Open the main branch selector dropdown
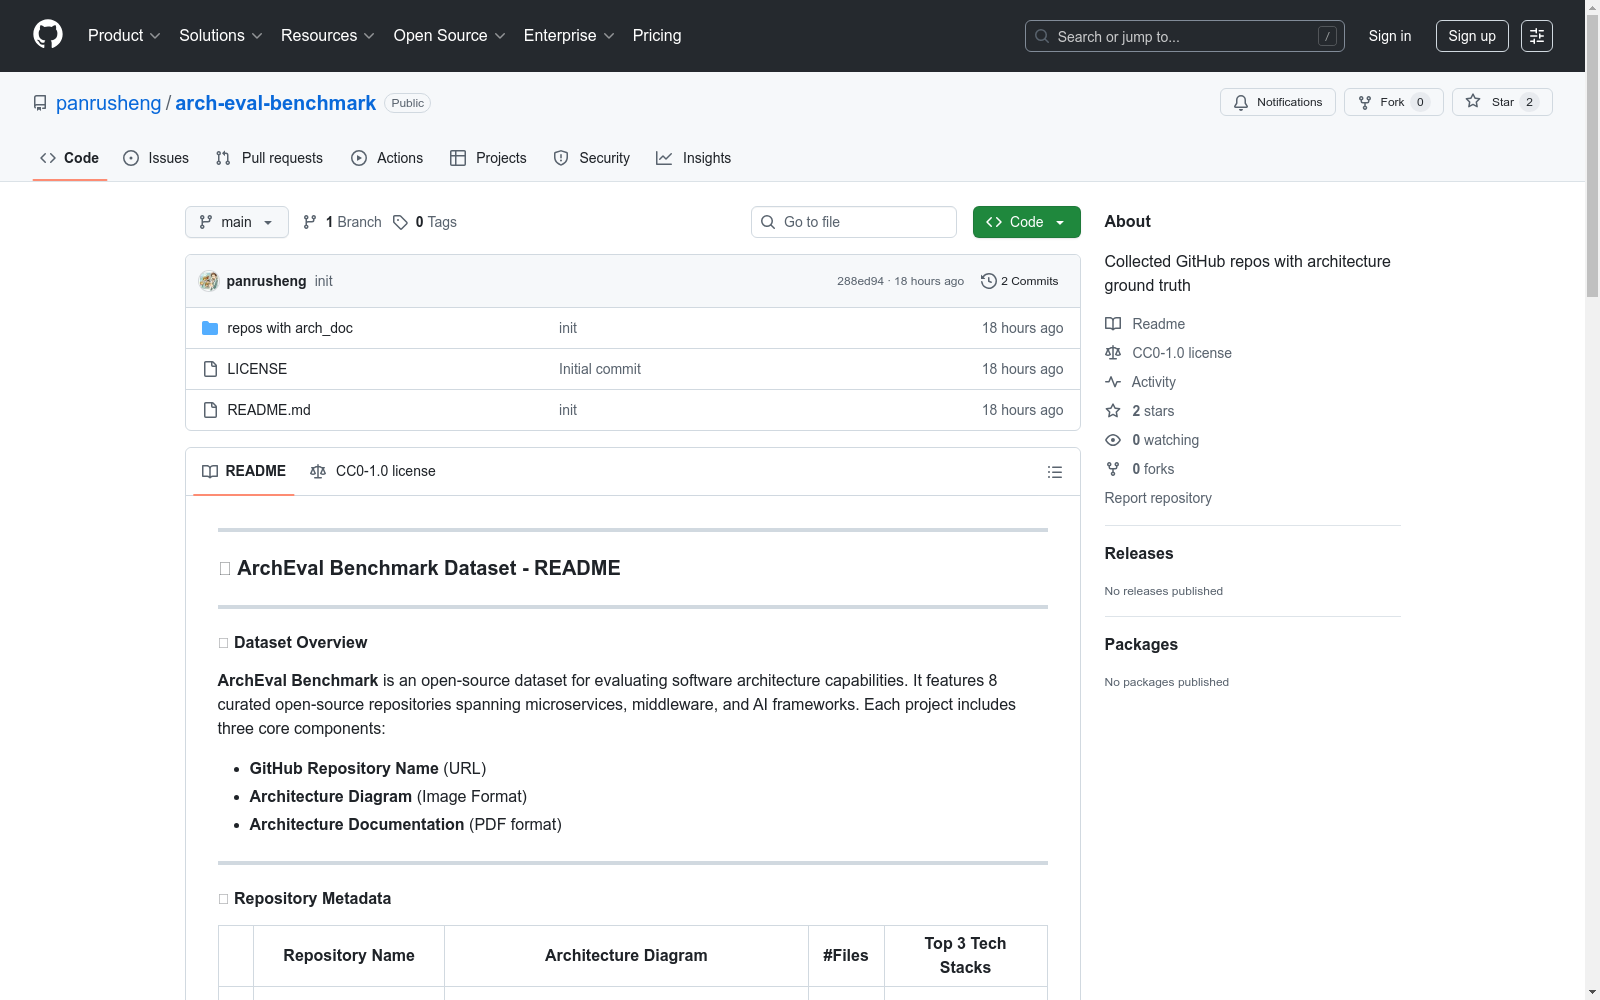Screen dimensions: 1600x1000 coord(237,222)
